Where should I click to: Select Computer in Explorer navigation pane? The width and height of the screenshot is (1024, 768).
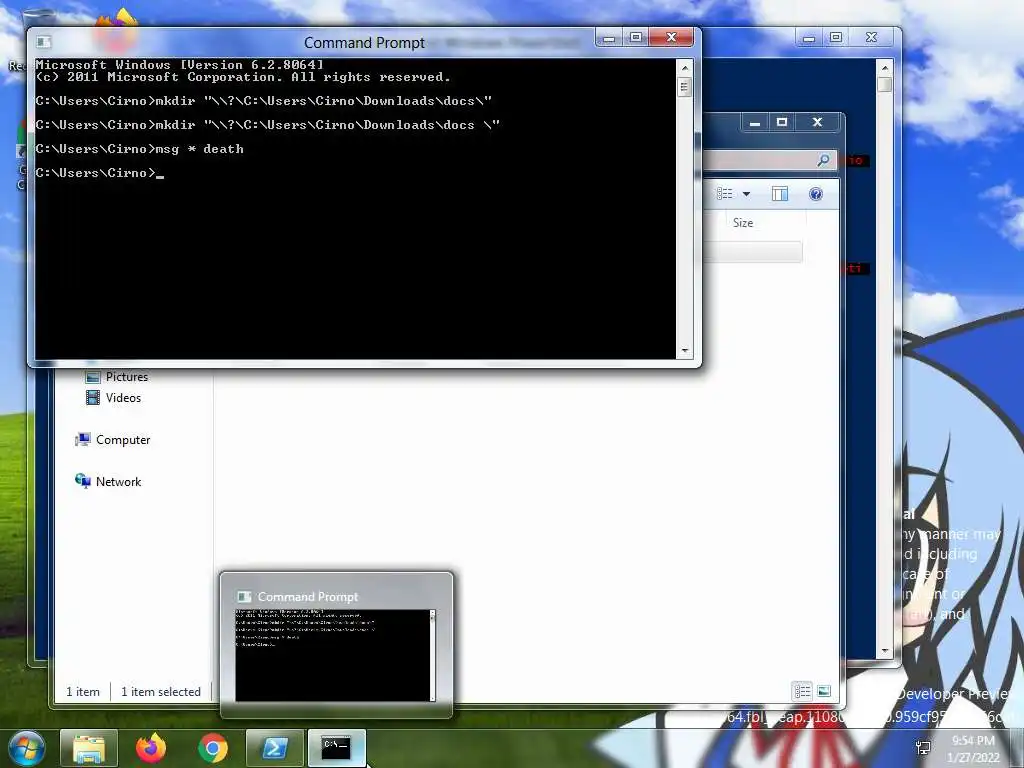coord(113,440)
